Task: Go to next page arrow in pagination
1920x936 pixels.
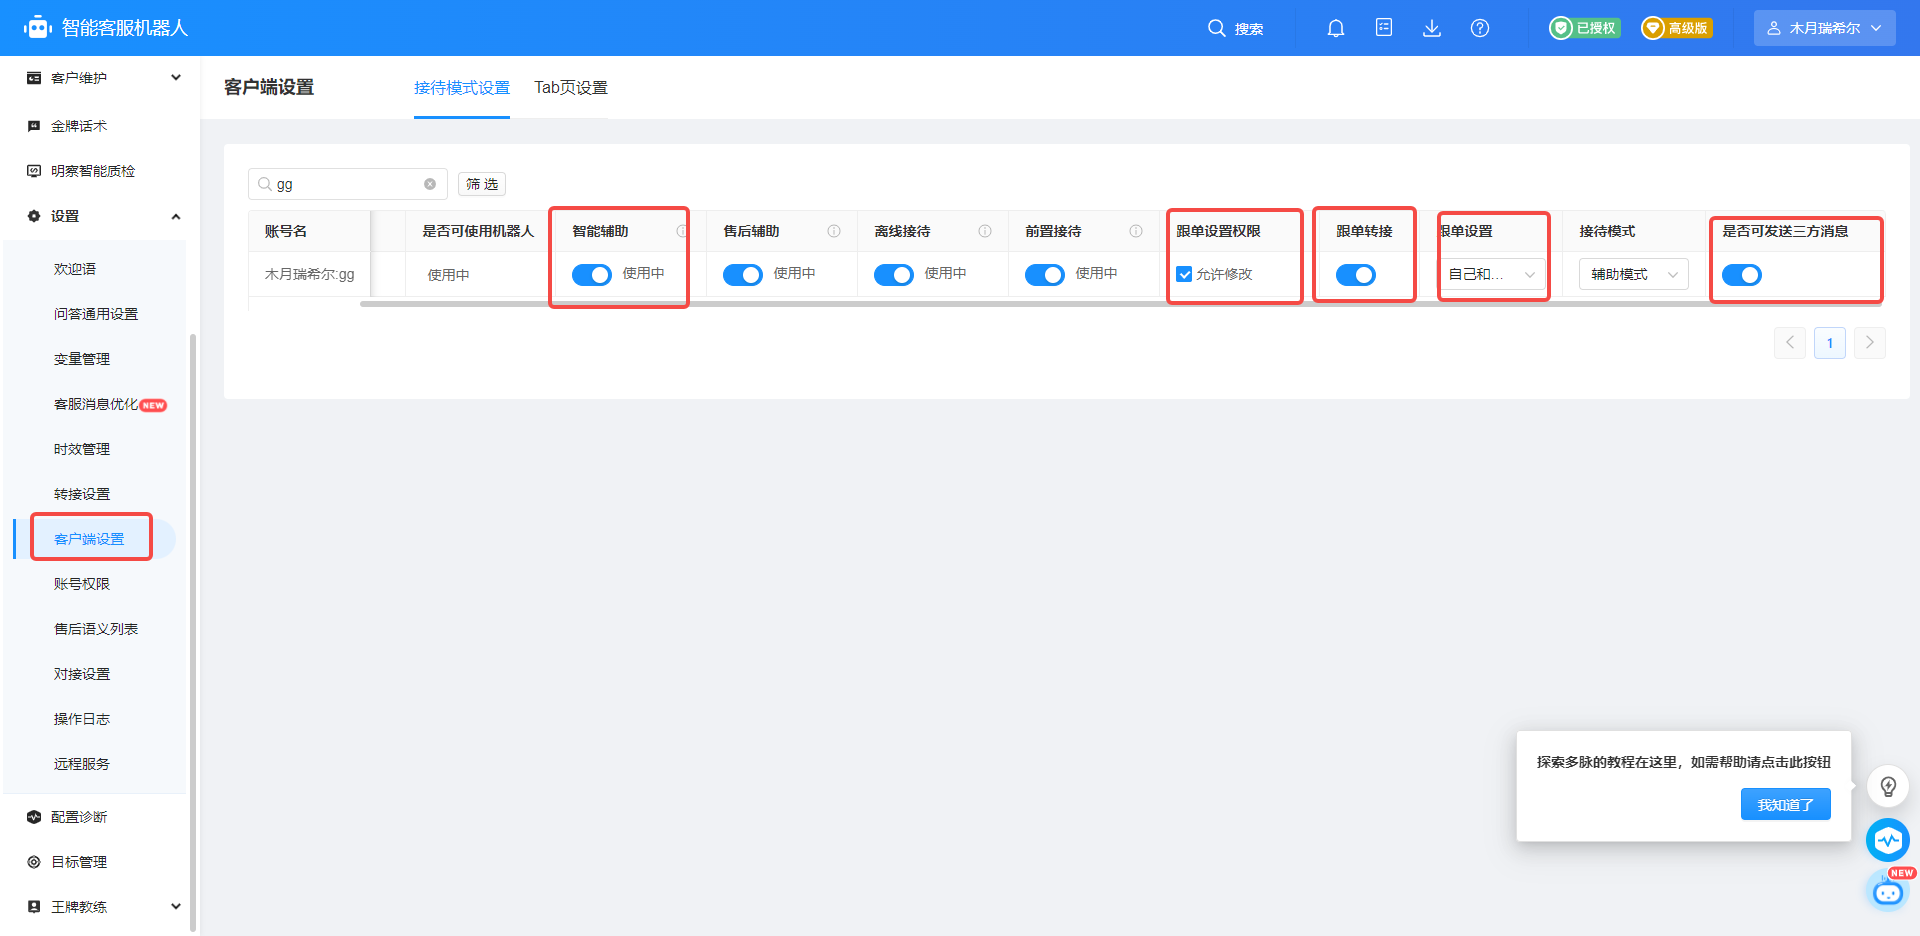Action: click(x=1870, y=343)
